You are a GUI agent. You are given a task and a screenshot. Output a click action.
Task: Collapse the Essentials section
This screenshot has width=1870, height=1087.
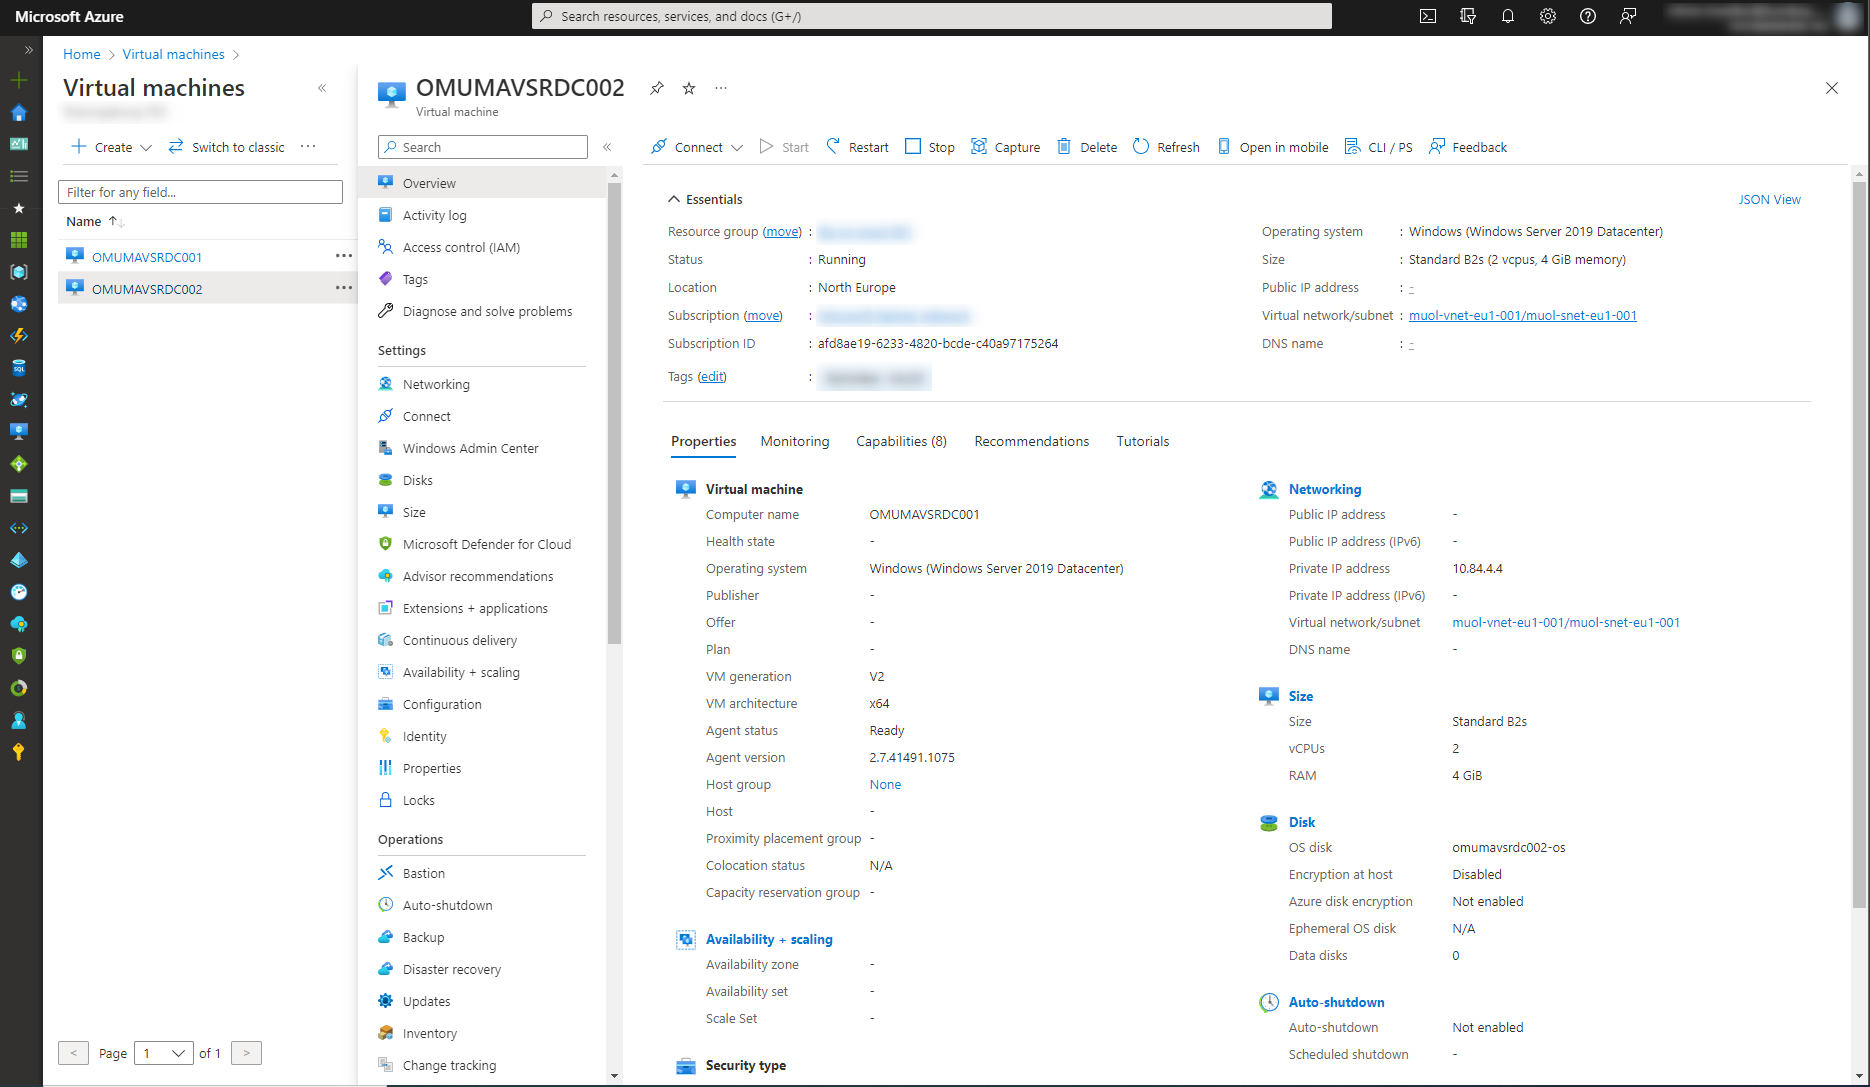pos(675,198)
